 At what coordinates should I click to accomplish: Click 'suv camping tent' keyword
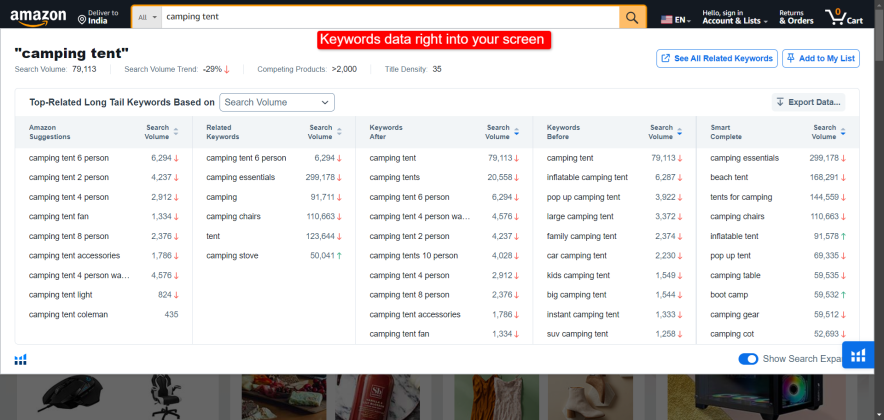[x=577, y=334]
